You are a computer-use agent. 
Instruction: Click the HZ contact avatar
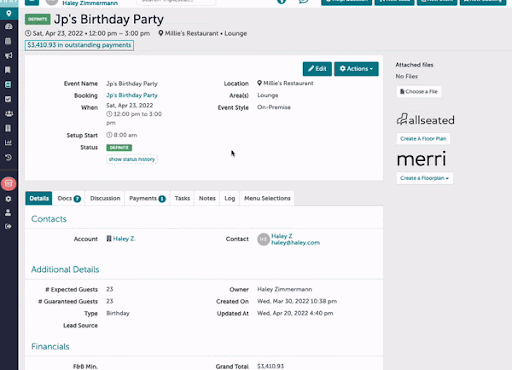263,239
